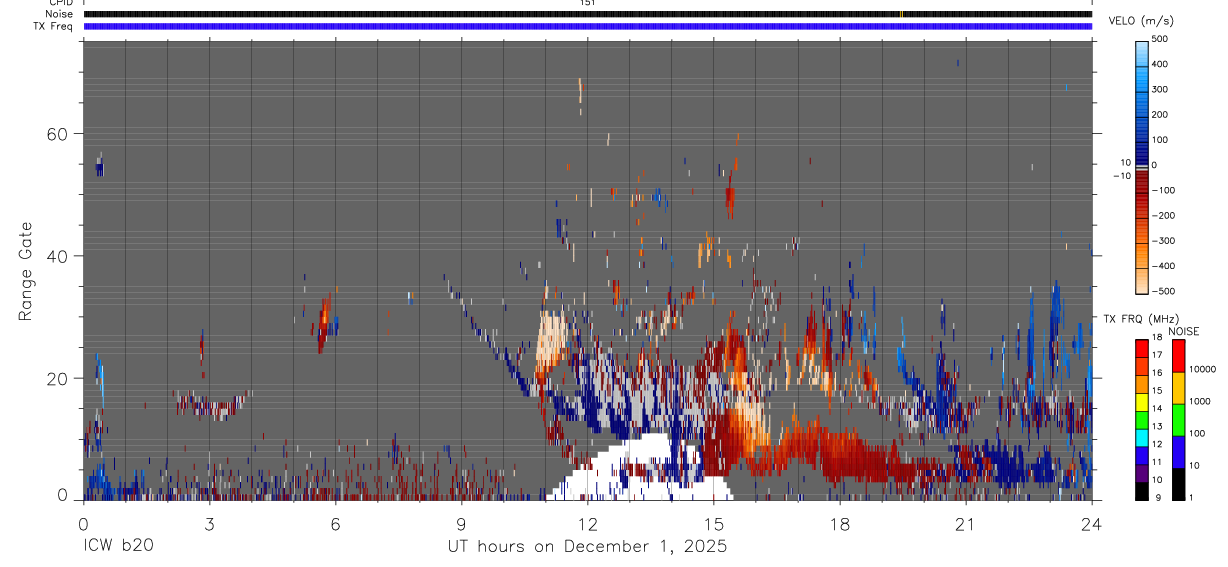Viewport: 1228px width, 567px height.
Task: Click the 'ICW b20' radar beam label
Action: (x=118, y=547)
